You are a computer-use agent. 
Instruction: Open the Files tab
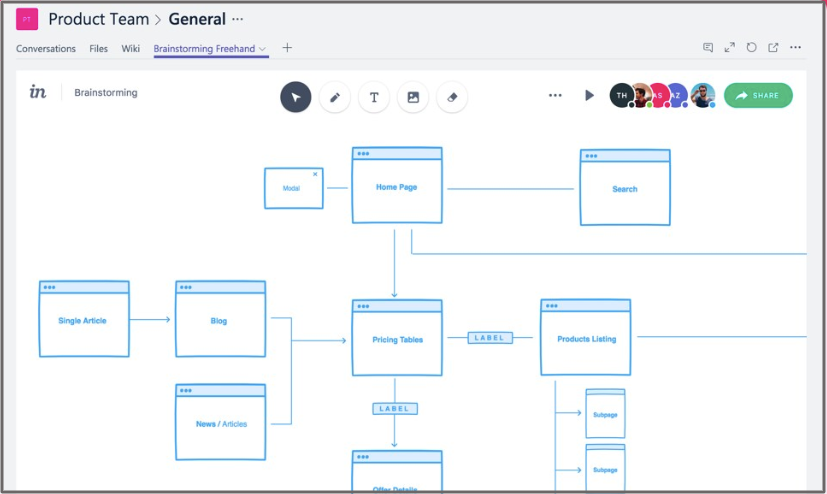98,48
